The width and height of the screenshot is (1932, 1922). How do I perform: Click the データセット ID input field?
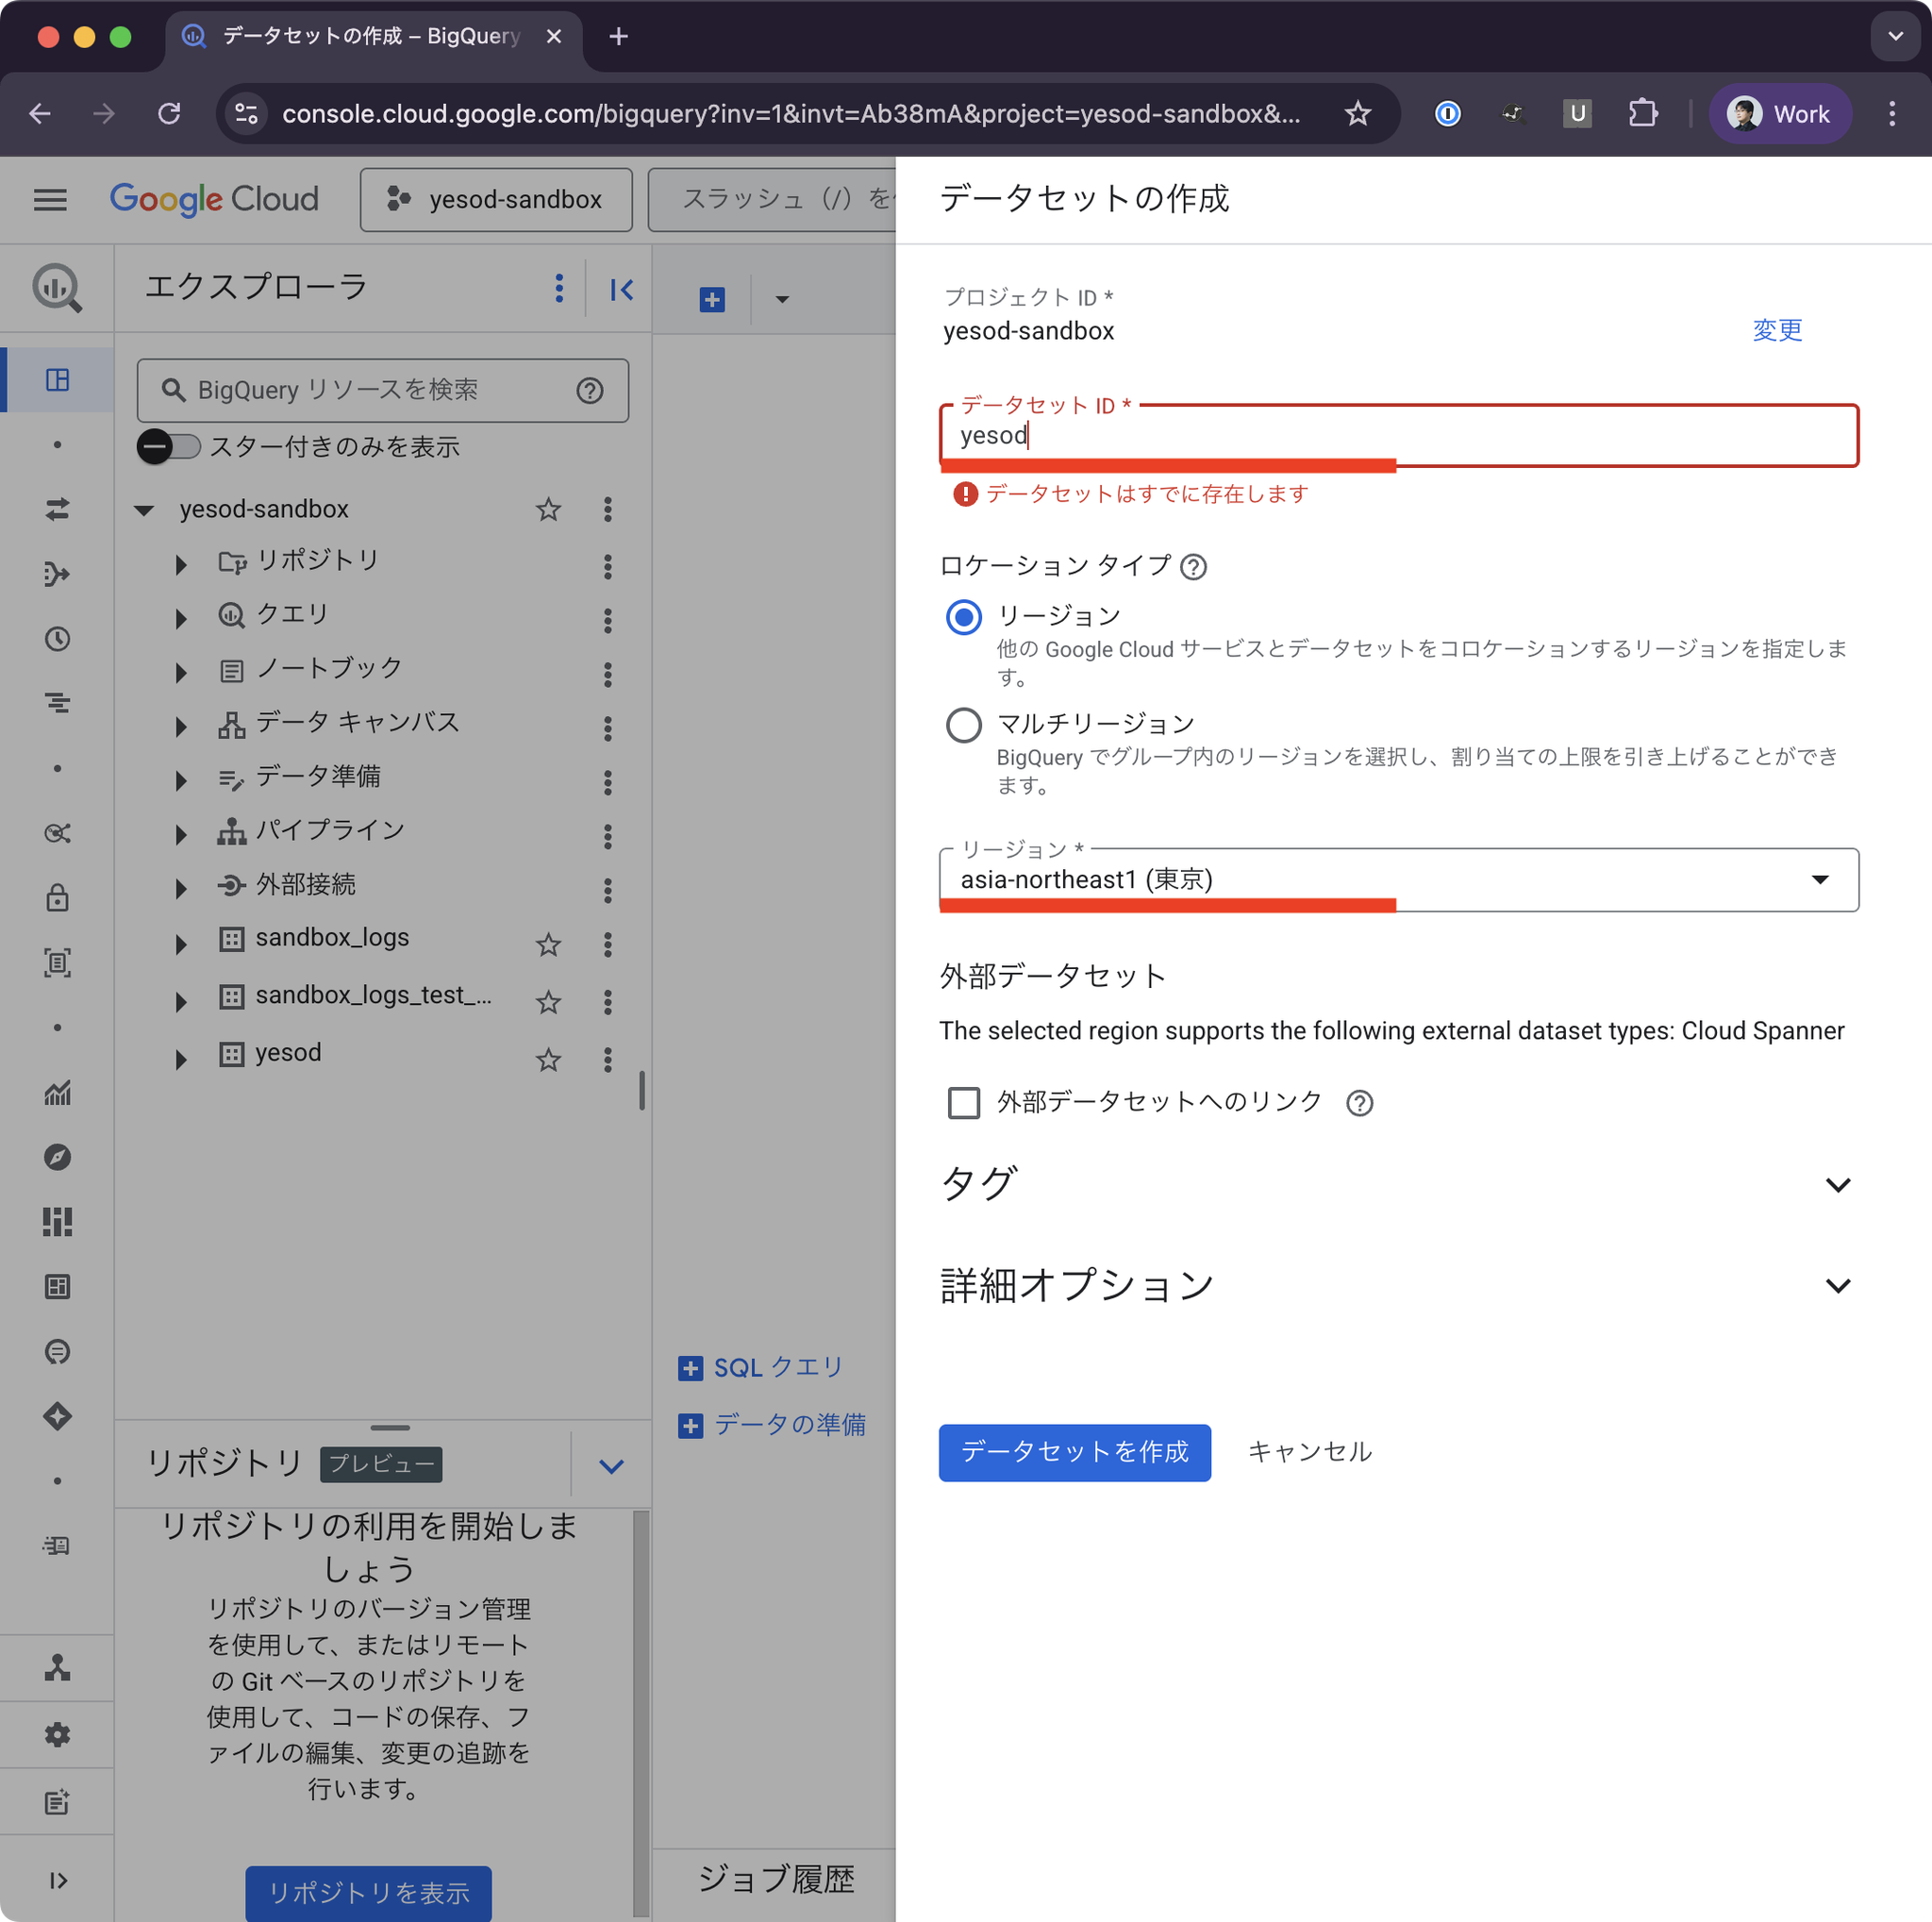(x=1398, y=436)
